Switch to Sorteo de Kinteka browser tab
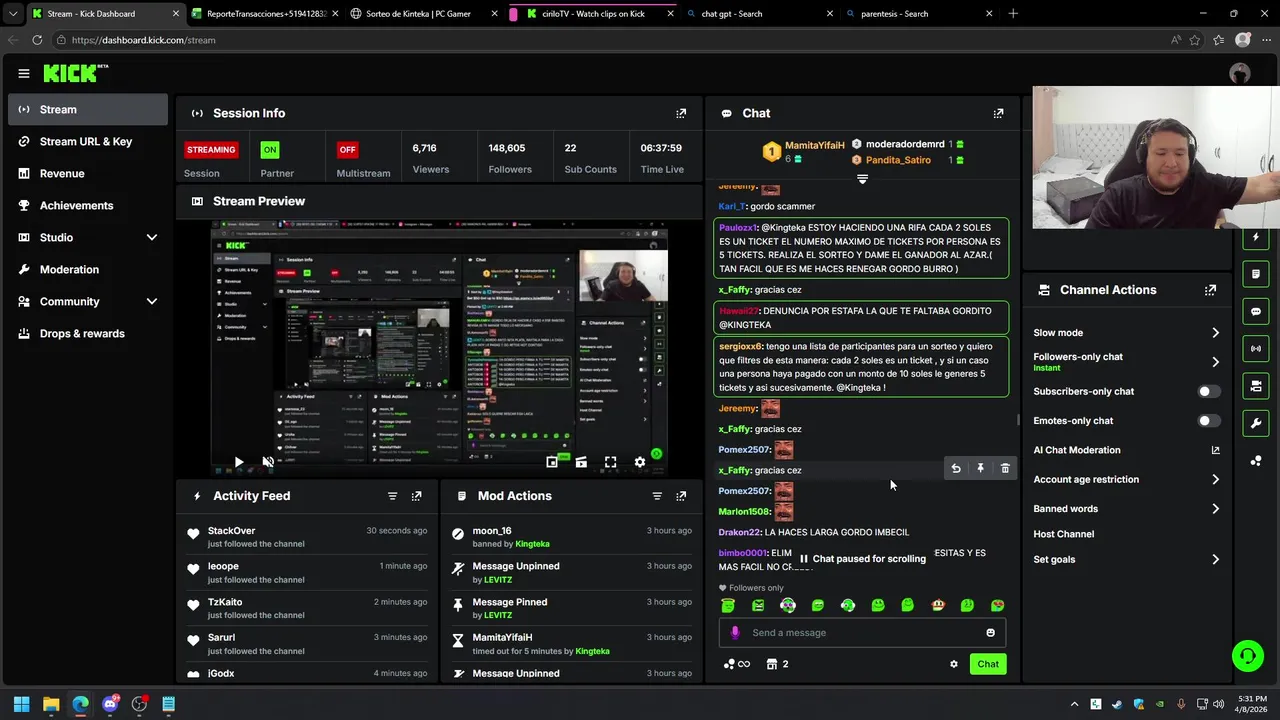The height and width of the screenshot is (720, 1280). point(423,14)
